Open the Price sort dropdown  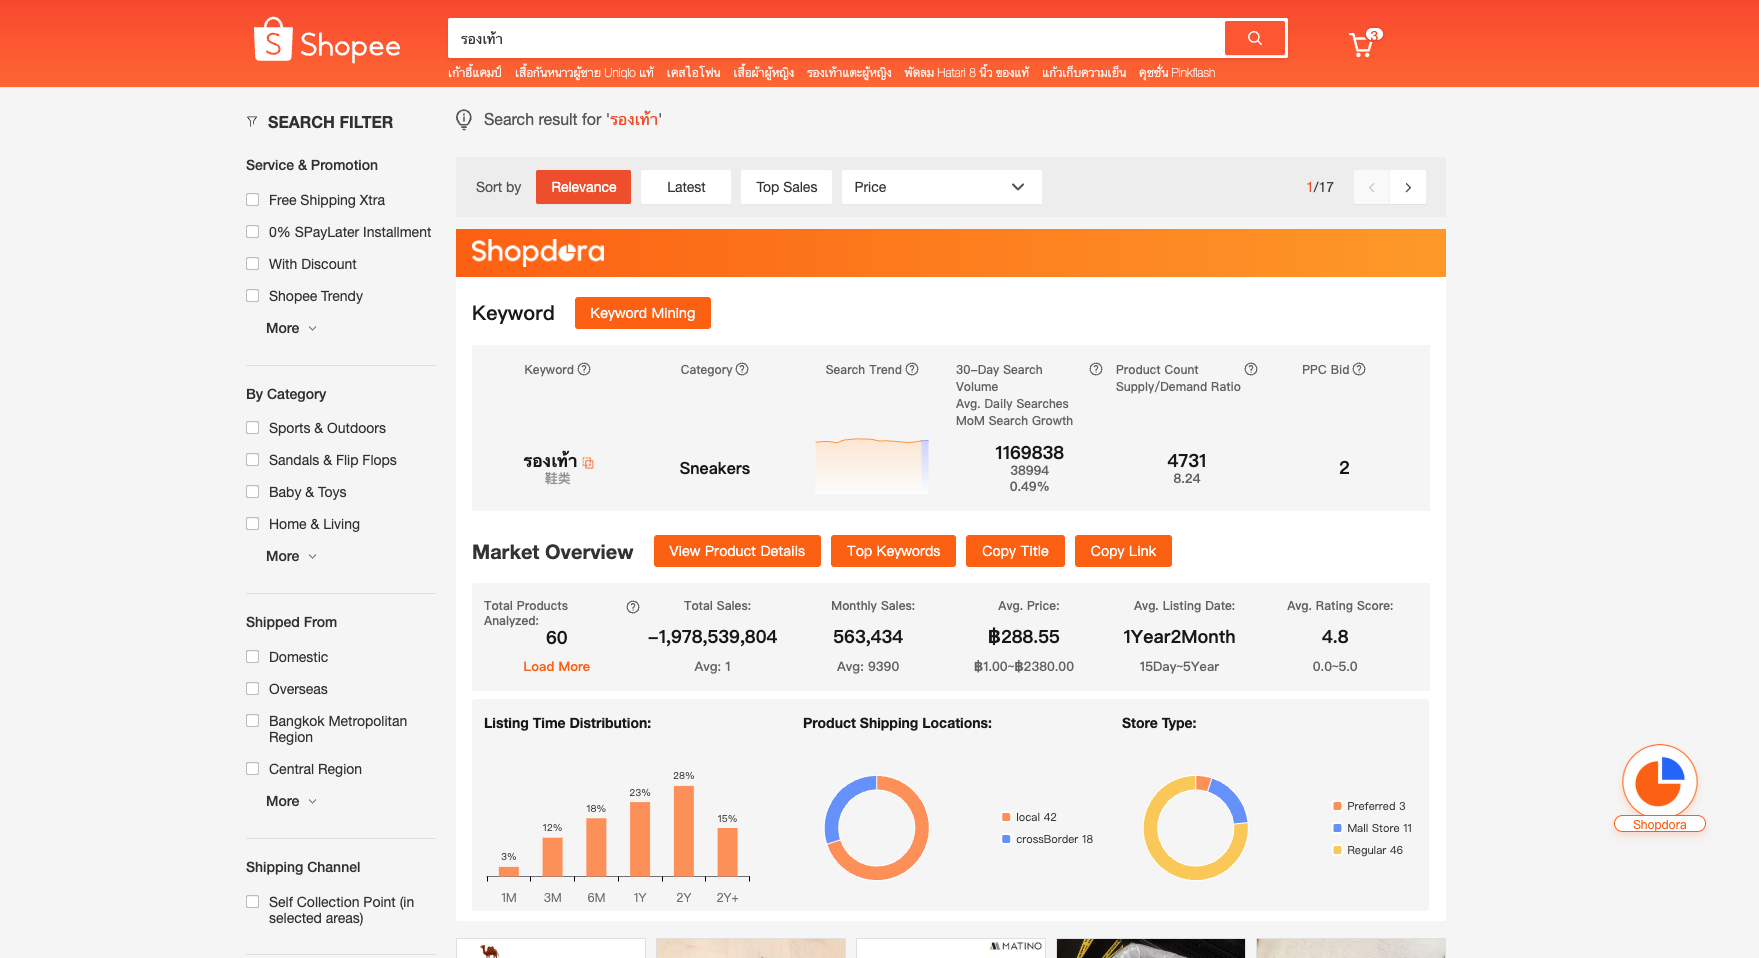pyautogui.click(x=940, y=187)
